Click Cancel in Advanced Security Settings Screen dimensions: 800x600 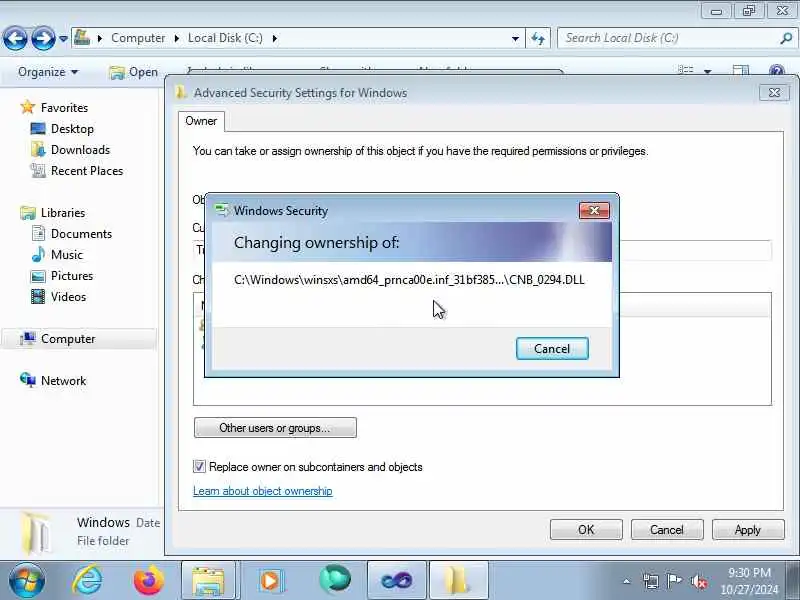667,530
